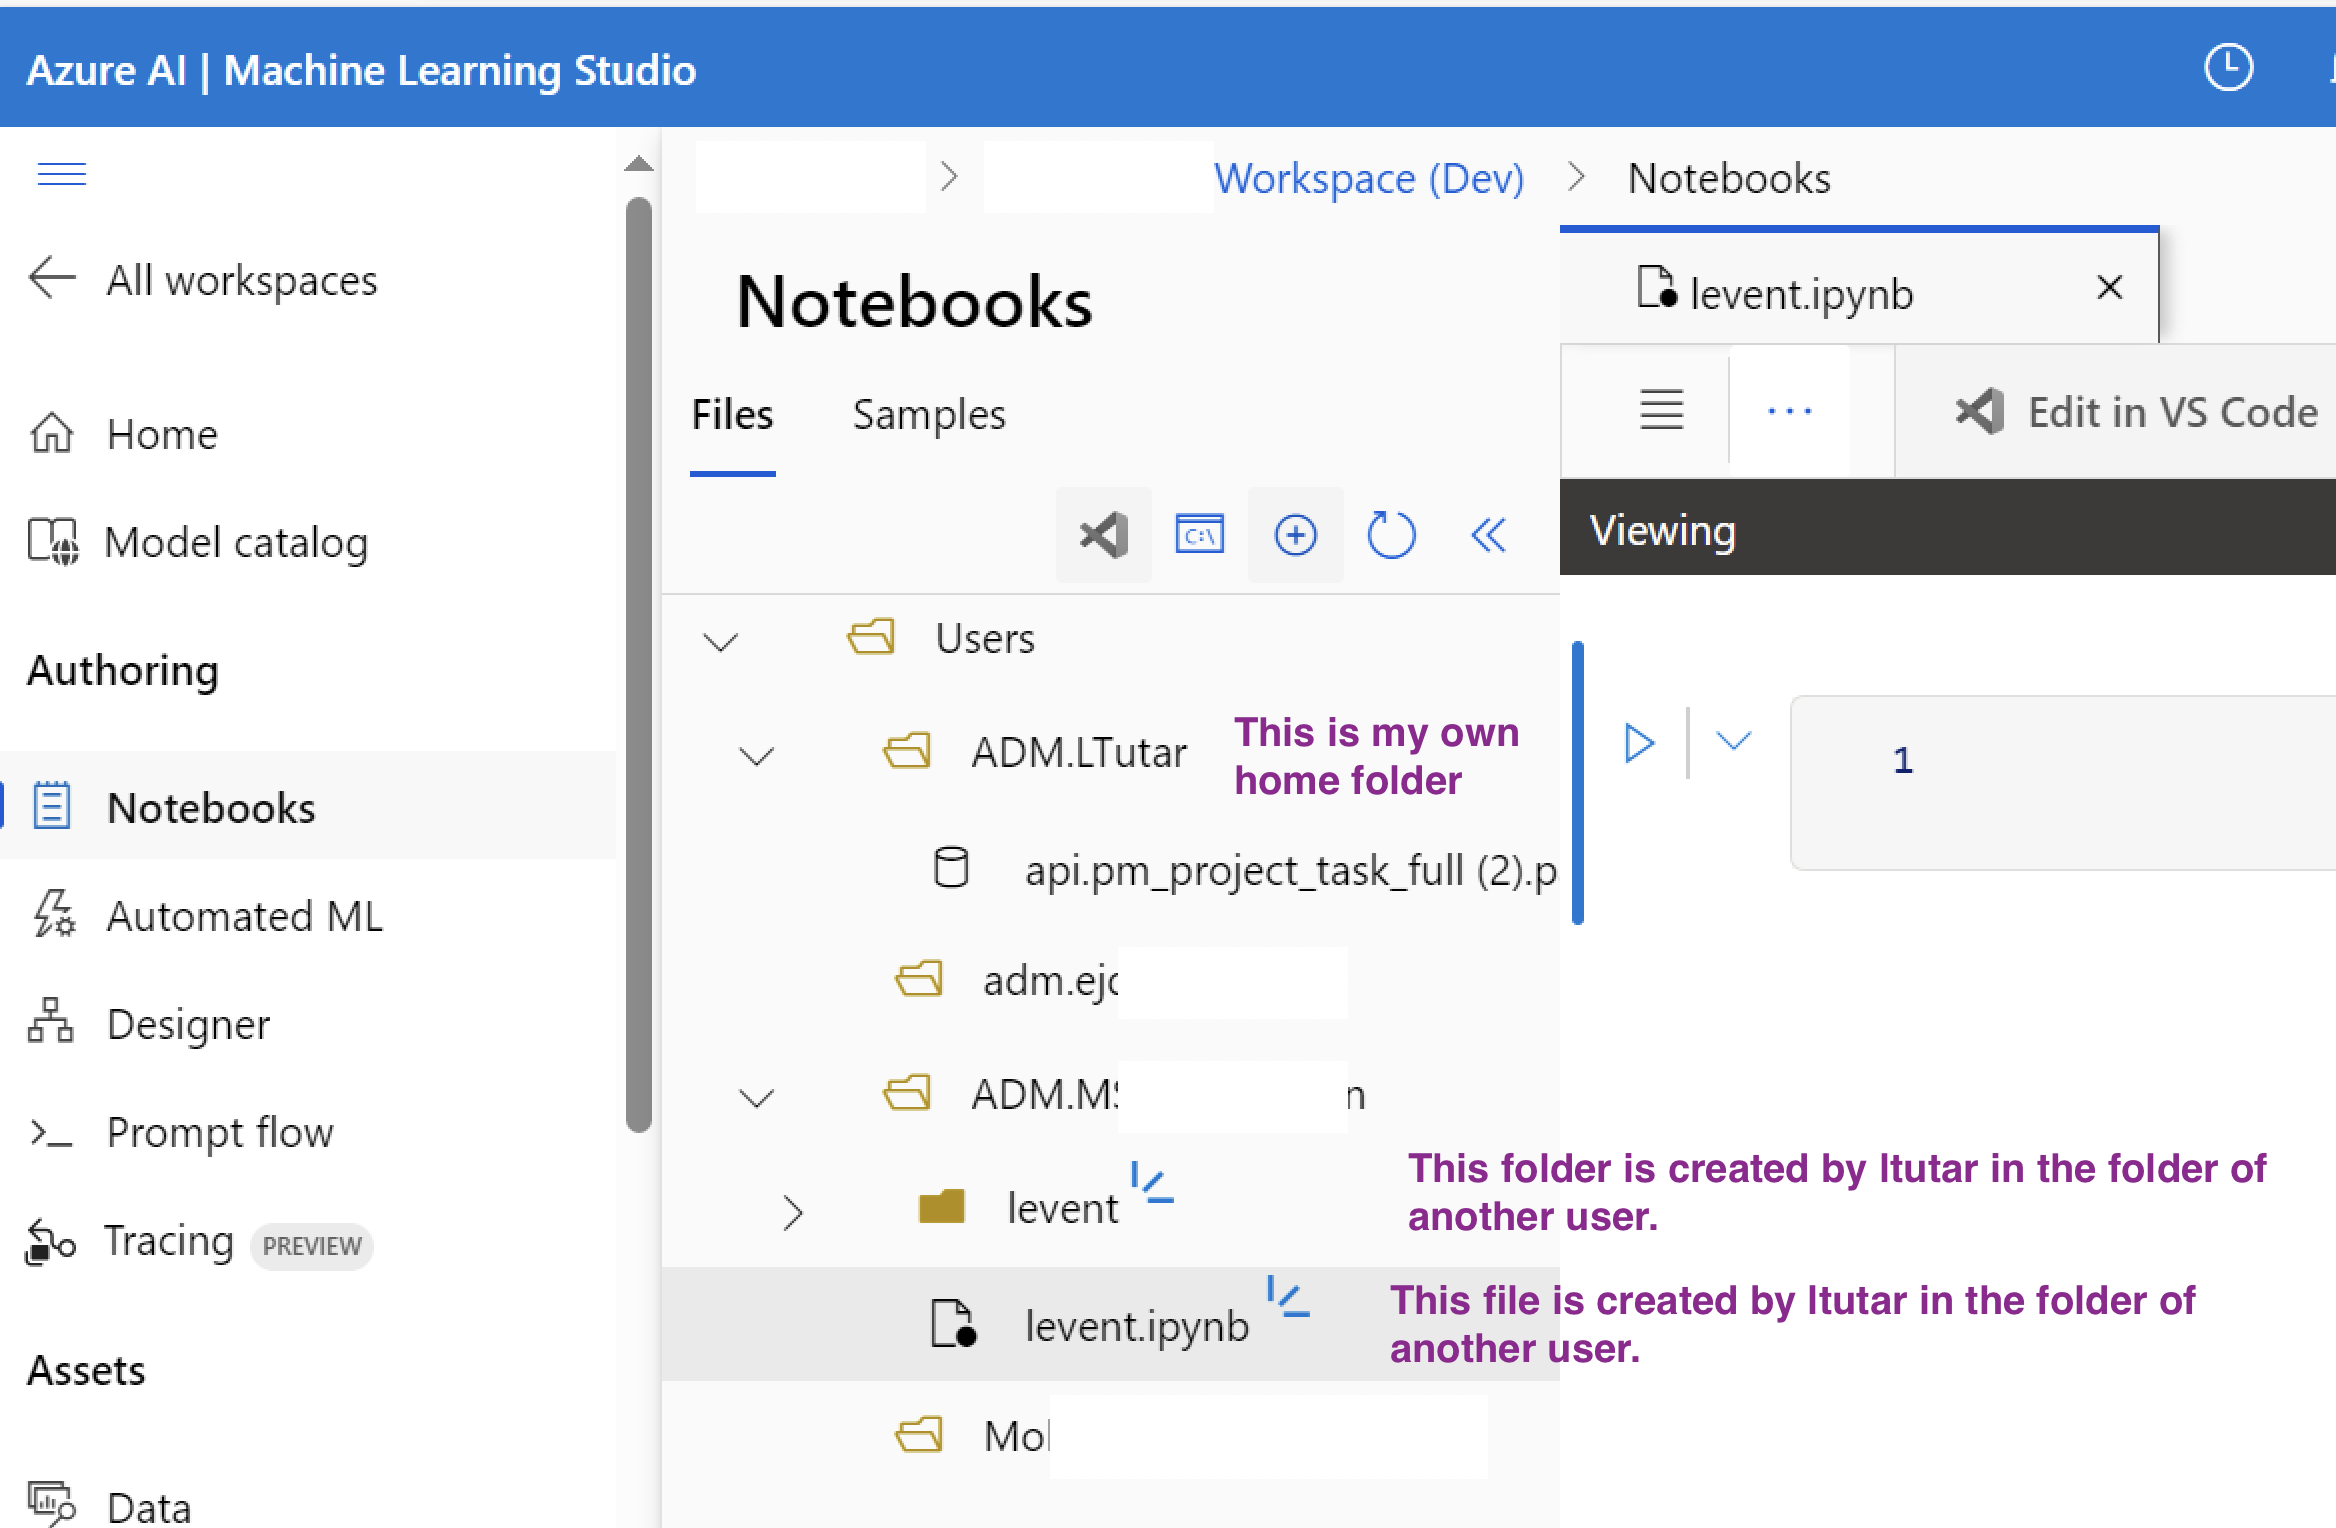Go back to All workspaces
The height and width of the screenshot is (1528, 2336).
pos(204,280)
